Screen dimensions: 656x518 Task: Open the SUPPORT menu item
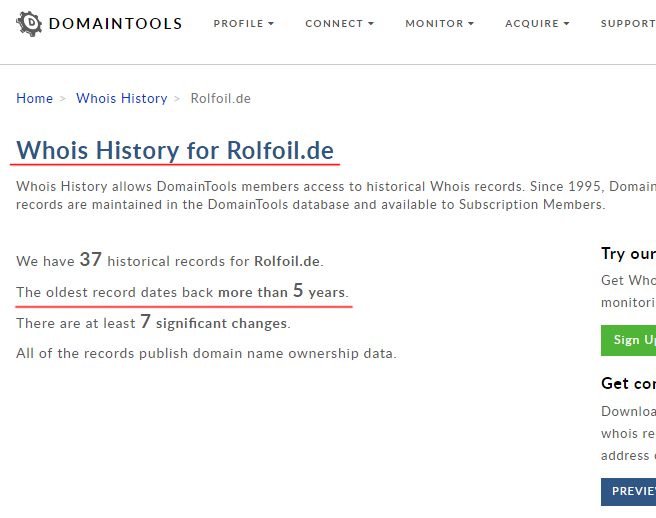click(x=628, y=23)
